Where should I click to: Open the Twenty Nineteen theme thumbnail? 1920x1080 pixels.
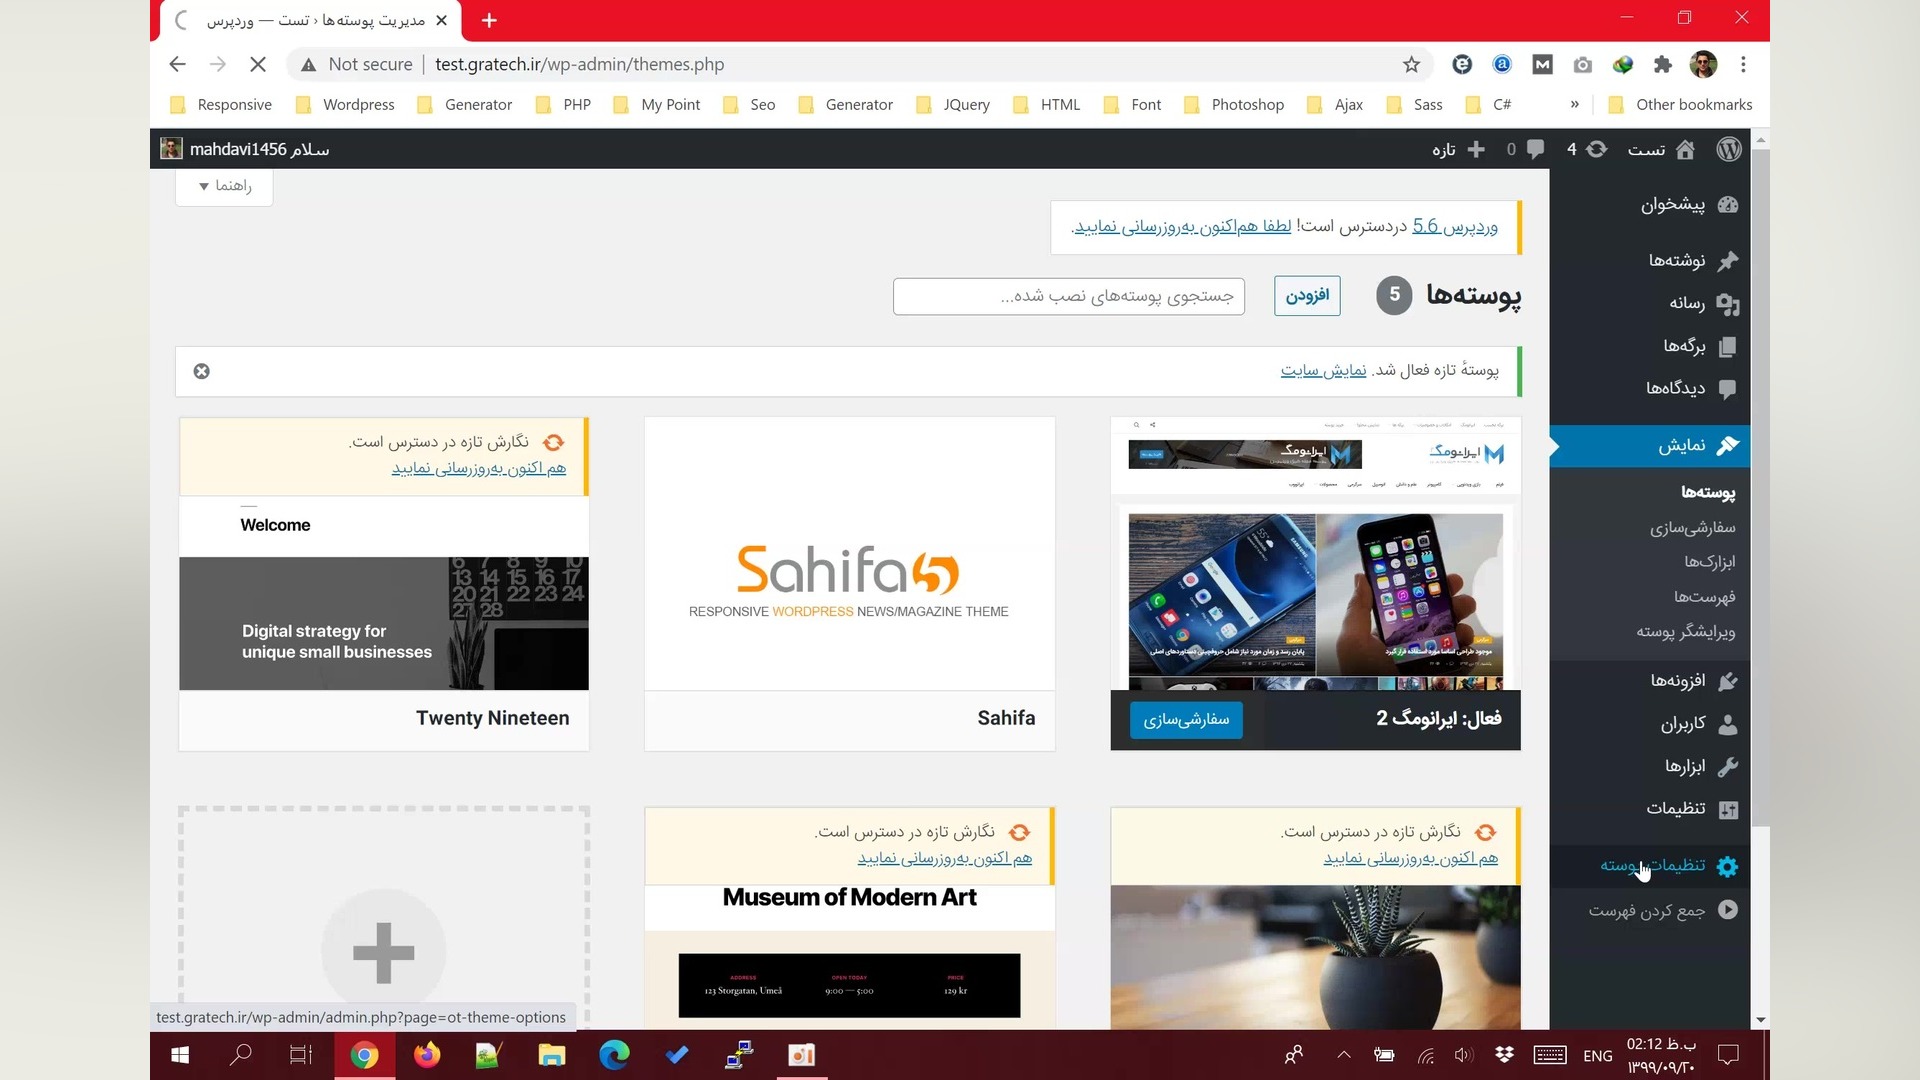[384, 593]
